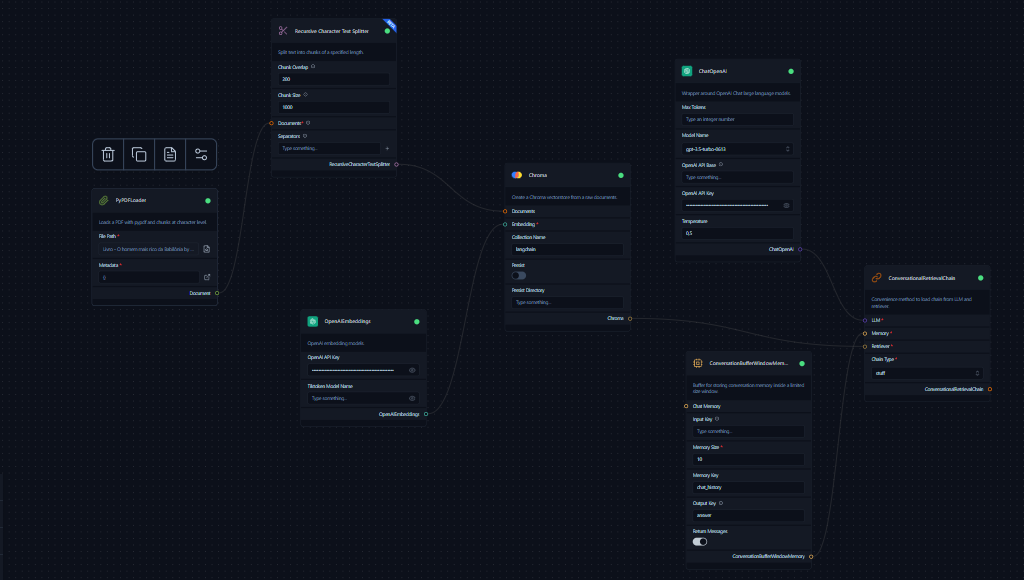This screenshot has height=580, width=1024.
Task: Open the file picker beside File Path
Action: click(206, 248)
